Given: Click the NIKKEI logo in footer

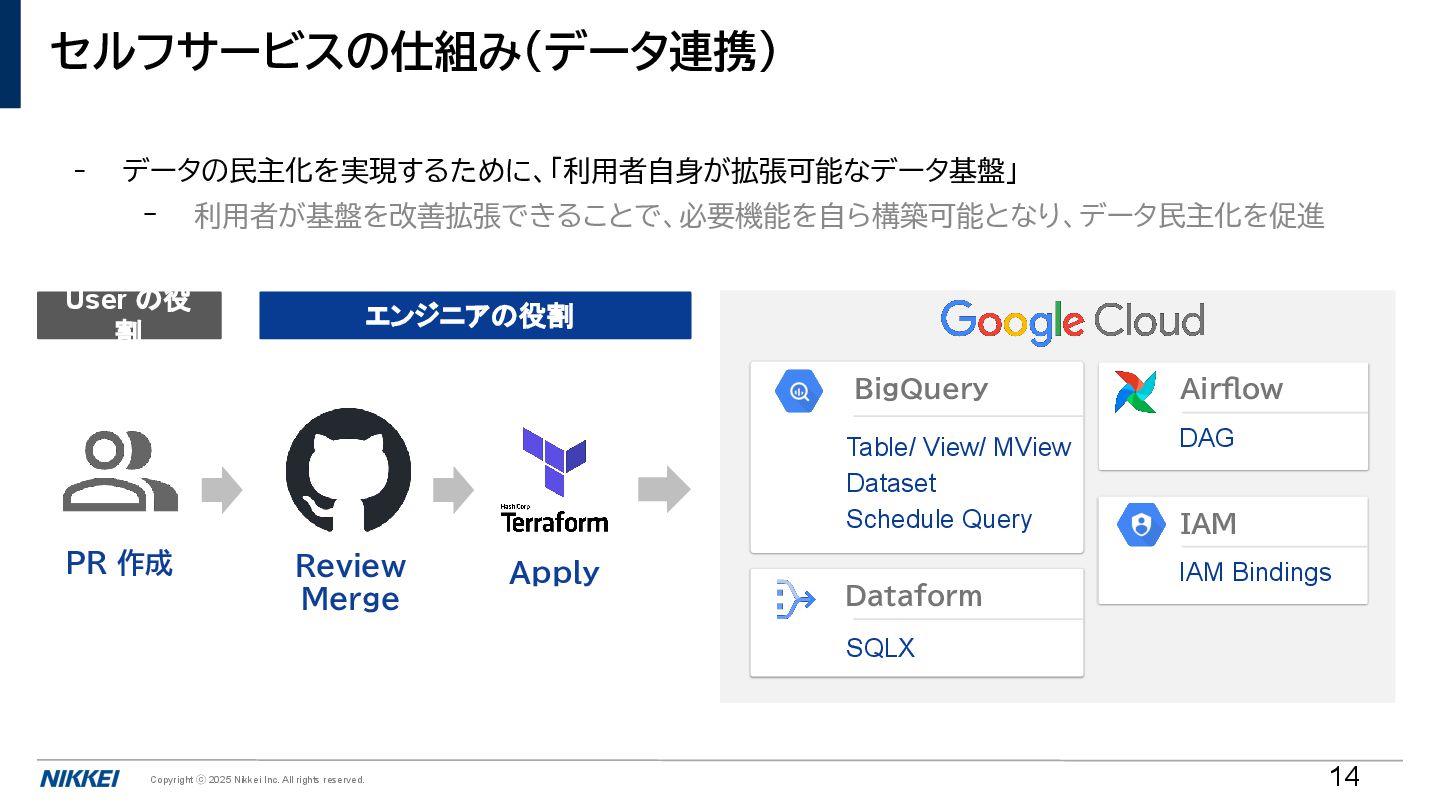Looking at the screenshot, I should 80,779.
